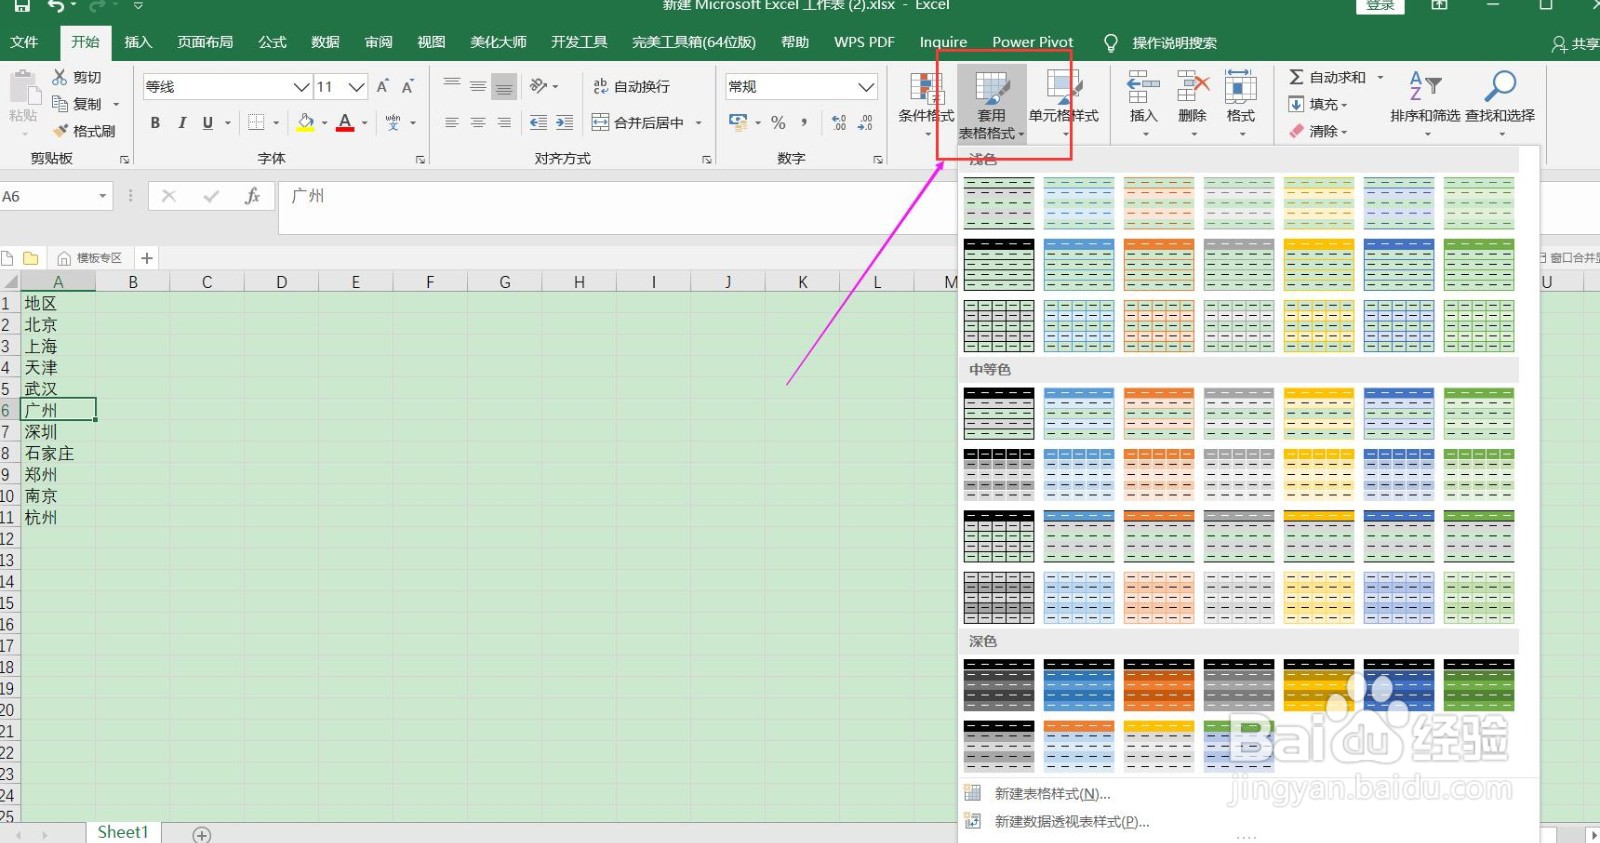Toggle italic formatting (I)
Image resolution: width=1600 pixels, height=843 pixels.
tap(182, 123)
